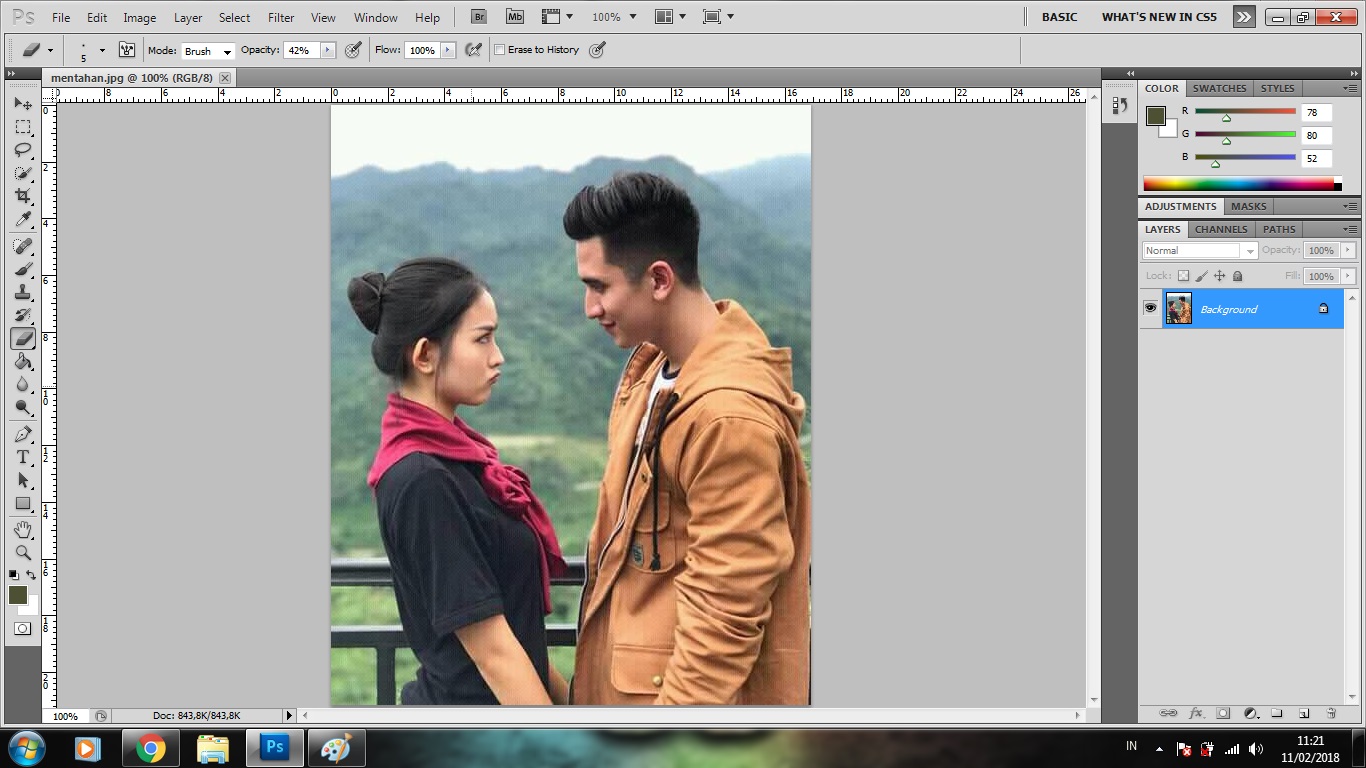
Task: Enable the Erase to History checkbox
Action: point(500,49)
